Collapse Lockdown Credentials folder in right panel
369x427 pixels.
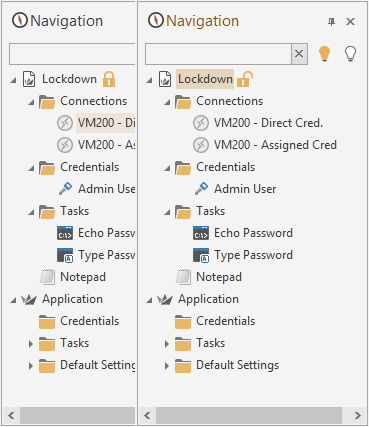pyautogui.click(x=167, y=168)
